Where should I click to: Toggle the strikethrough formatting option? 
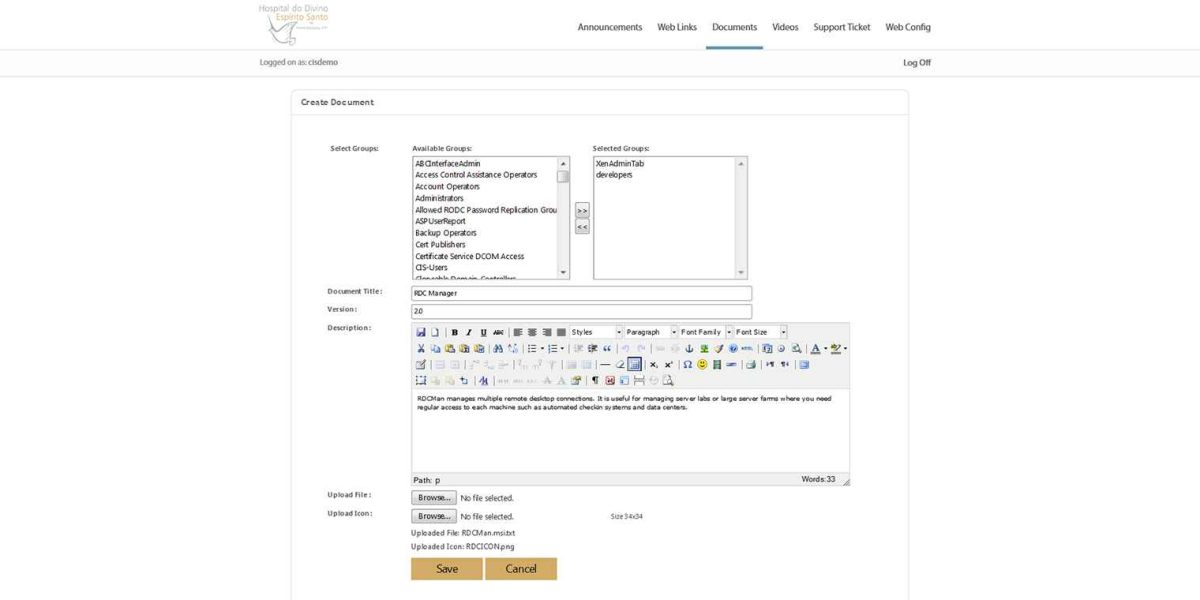coord(497,331)
